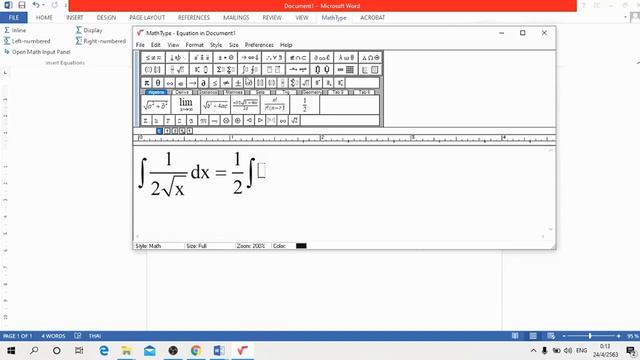Save the Word document via toolbar icon

[22, 5]
